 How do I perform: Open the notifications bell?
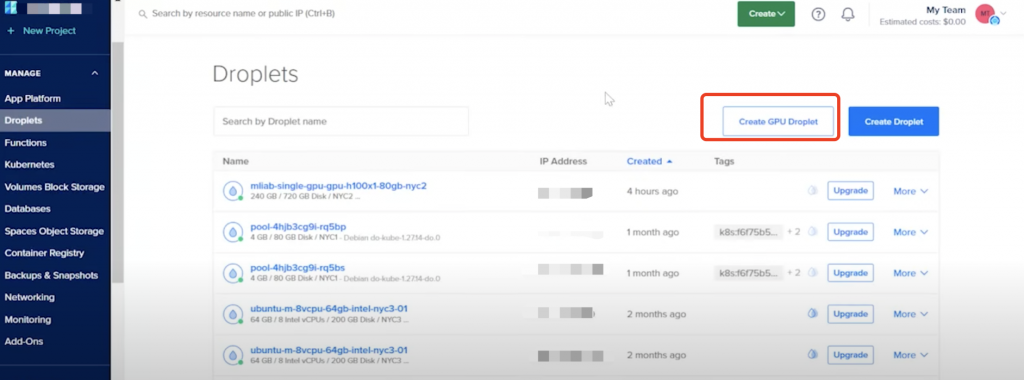[x=848, y=14]
